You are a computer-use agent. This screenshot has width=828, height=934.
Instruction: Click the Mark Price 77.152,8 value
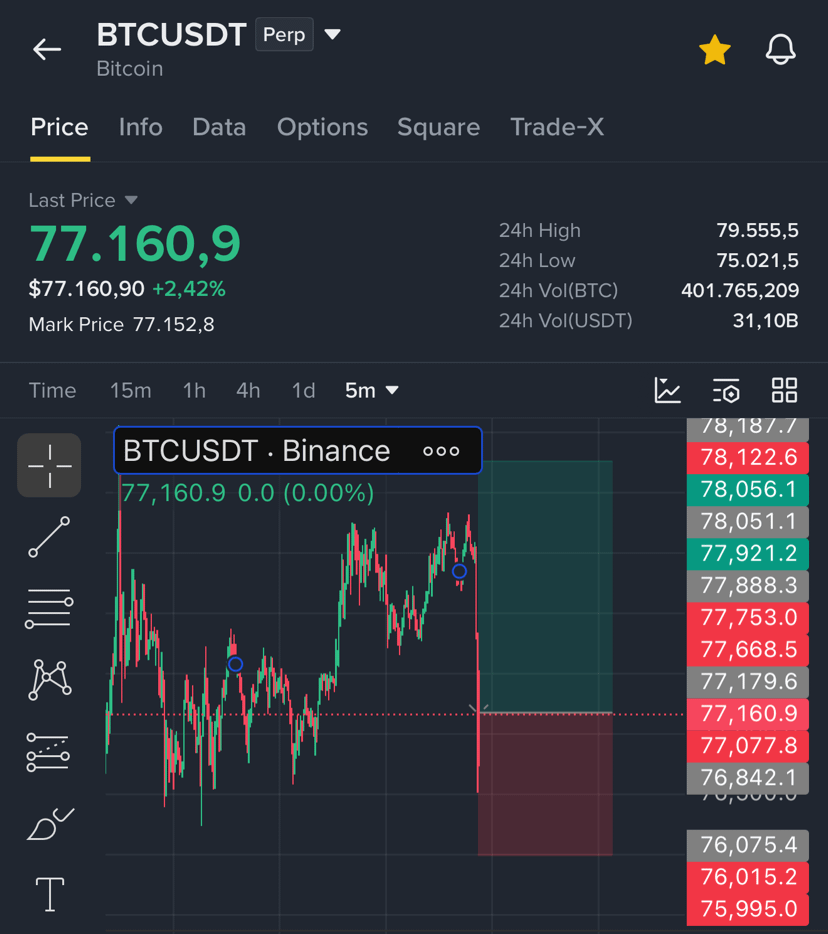coord(173,325)
